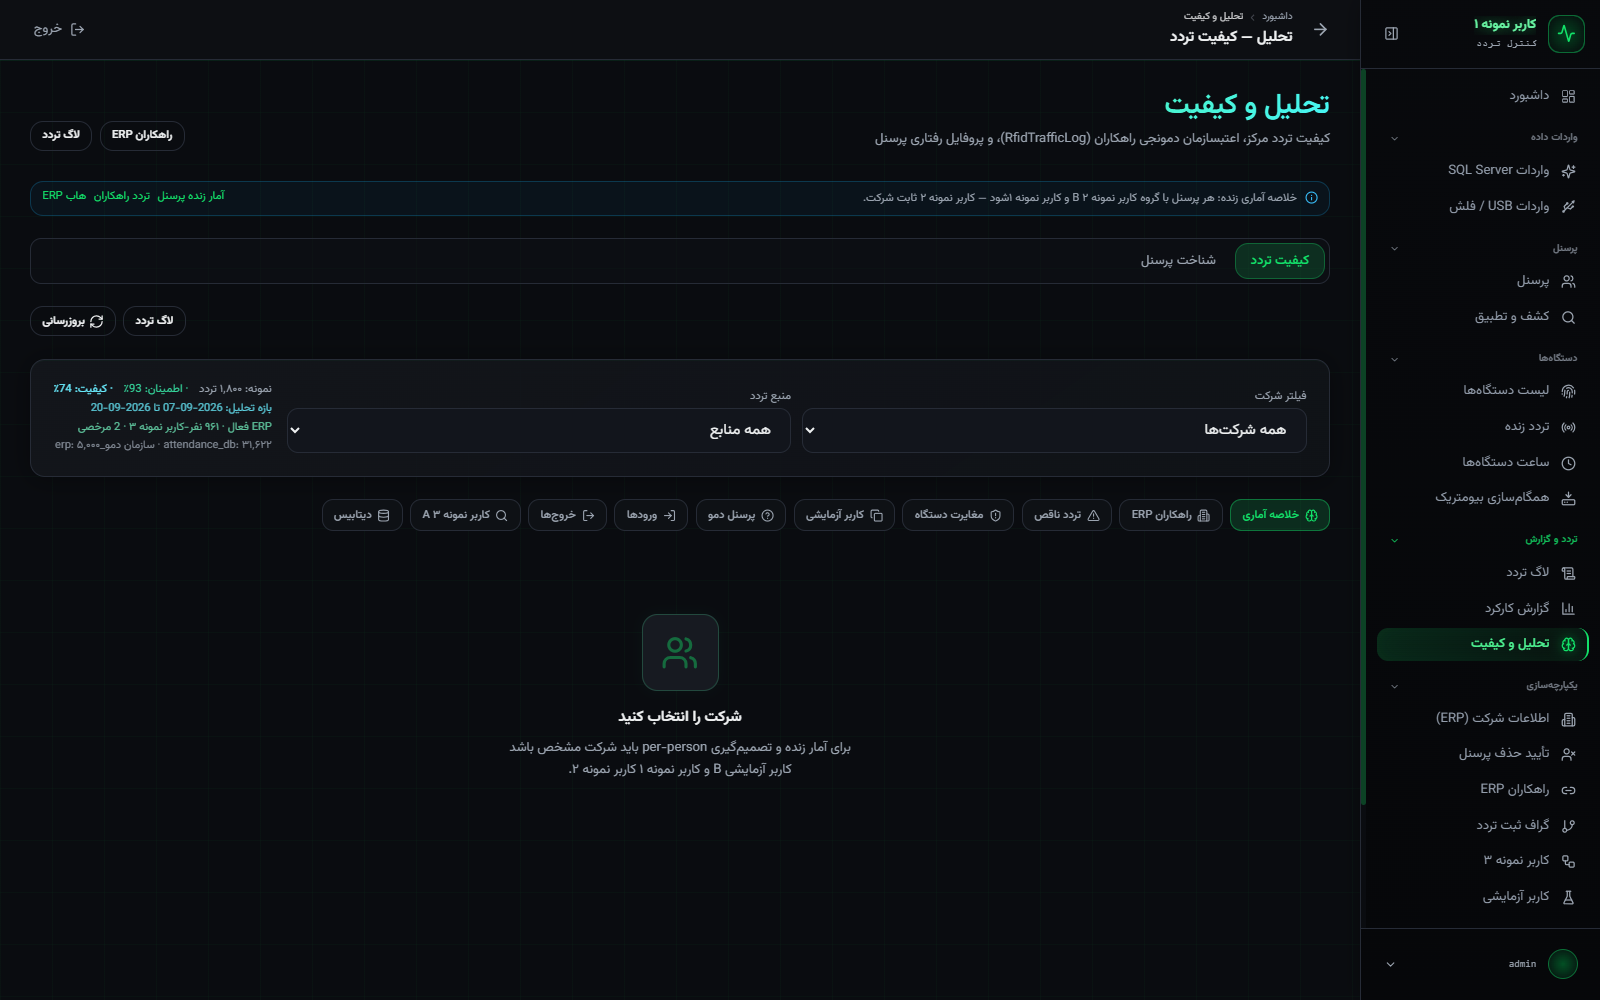Click the خروج logout button
The height and width of the screenshot is (1000, 1600).
59,29
